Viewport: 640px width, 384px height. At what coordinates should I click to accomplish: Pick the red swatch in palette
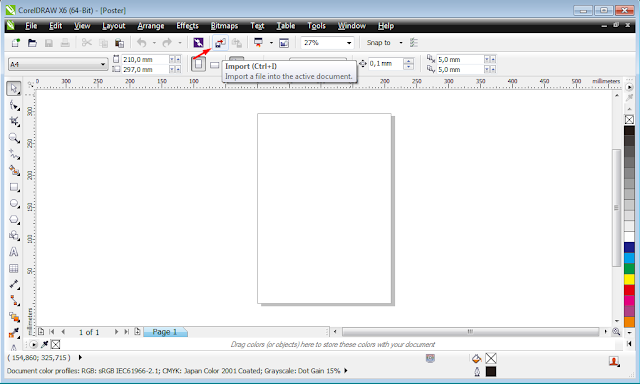coord(629,290)
